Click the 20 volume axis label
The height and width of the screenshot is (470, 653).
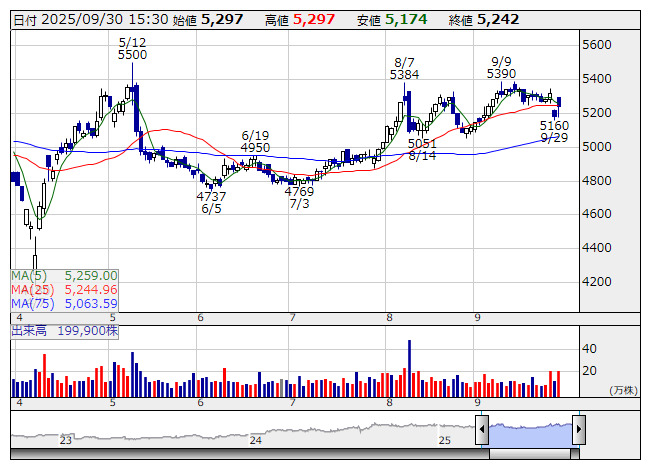pyautogui.click(x=589, y=371)
